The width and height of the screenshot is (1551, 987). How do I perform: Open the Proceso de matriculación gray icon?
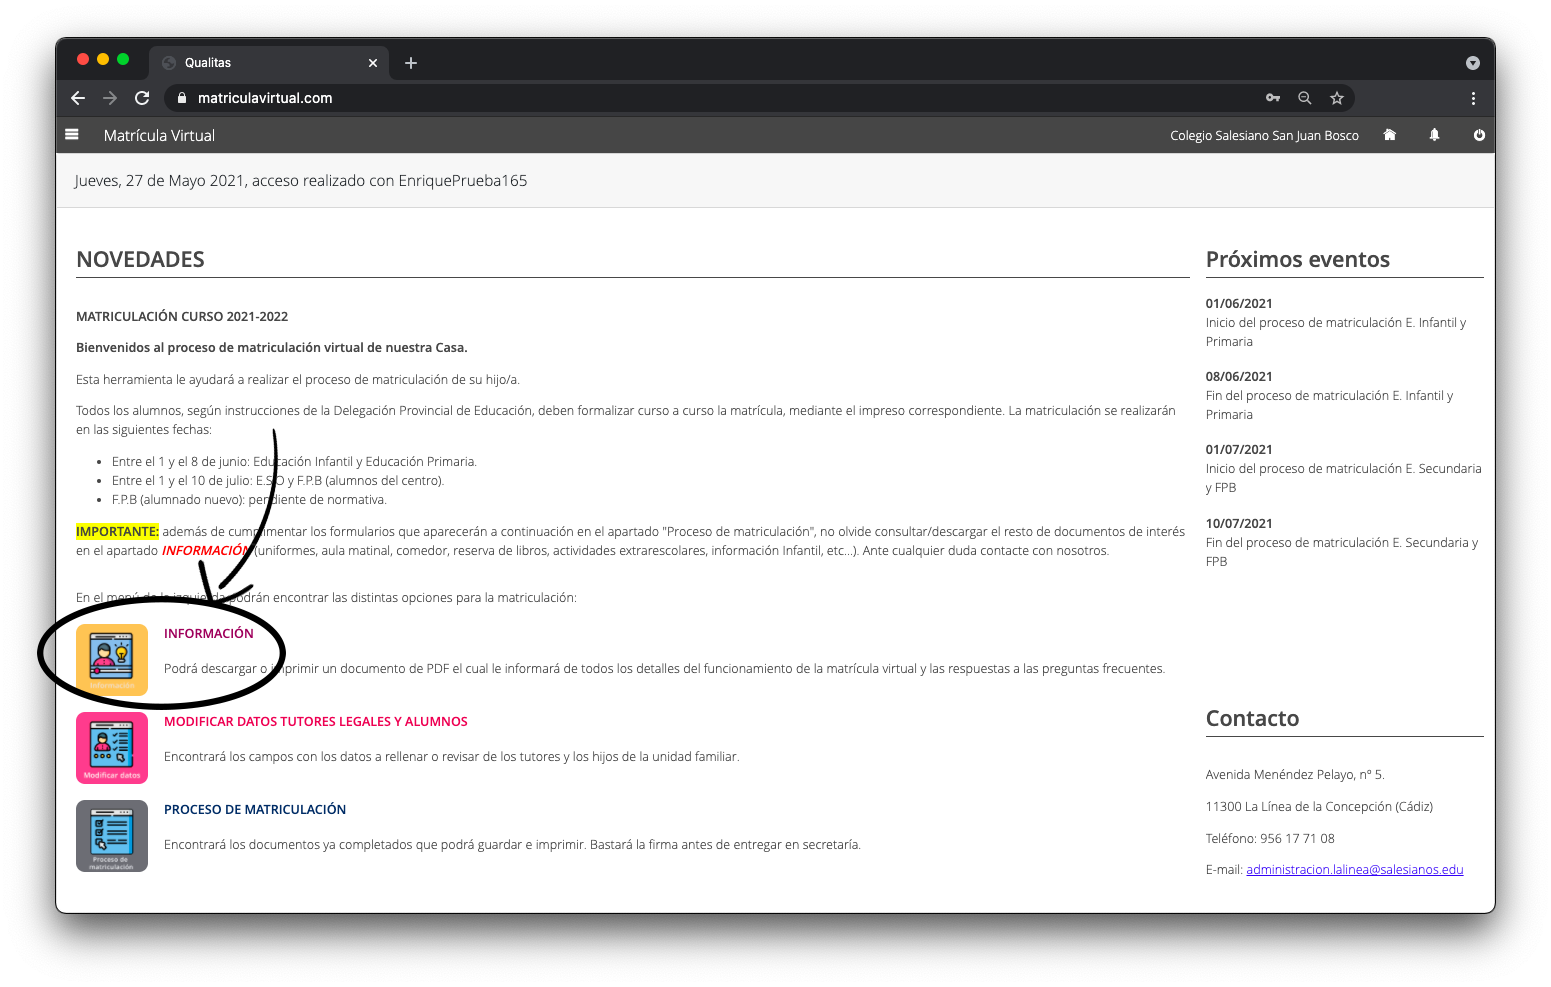pyautogui.click(x=112, y=835)
